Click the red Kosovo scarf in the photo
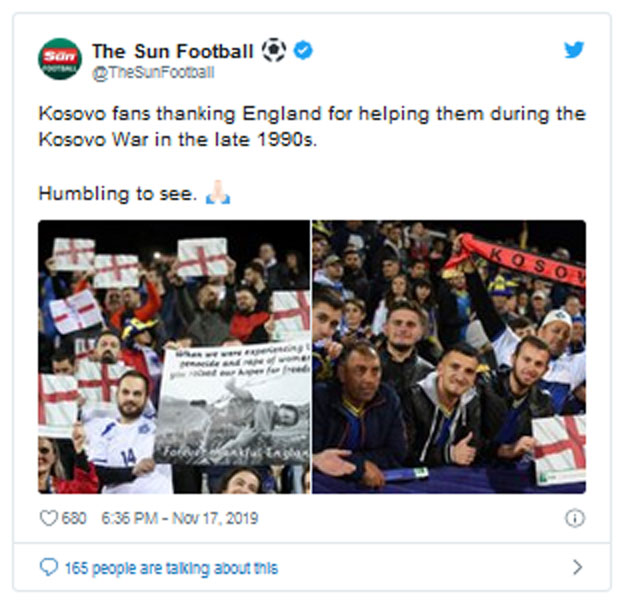Screen dimensions: 620x604 pyautogui.click(x=520, y=259)
